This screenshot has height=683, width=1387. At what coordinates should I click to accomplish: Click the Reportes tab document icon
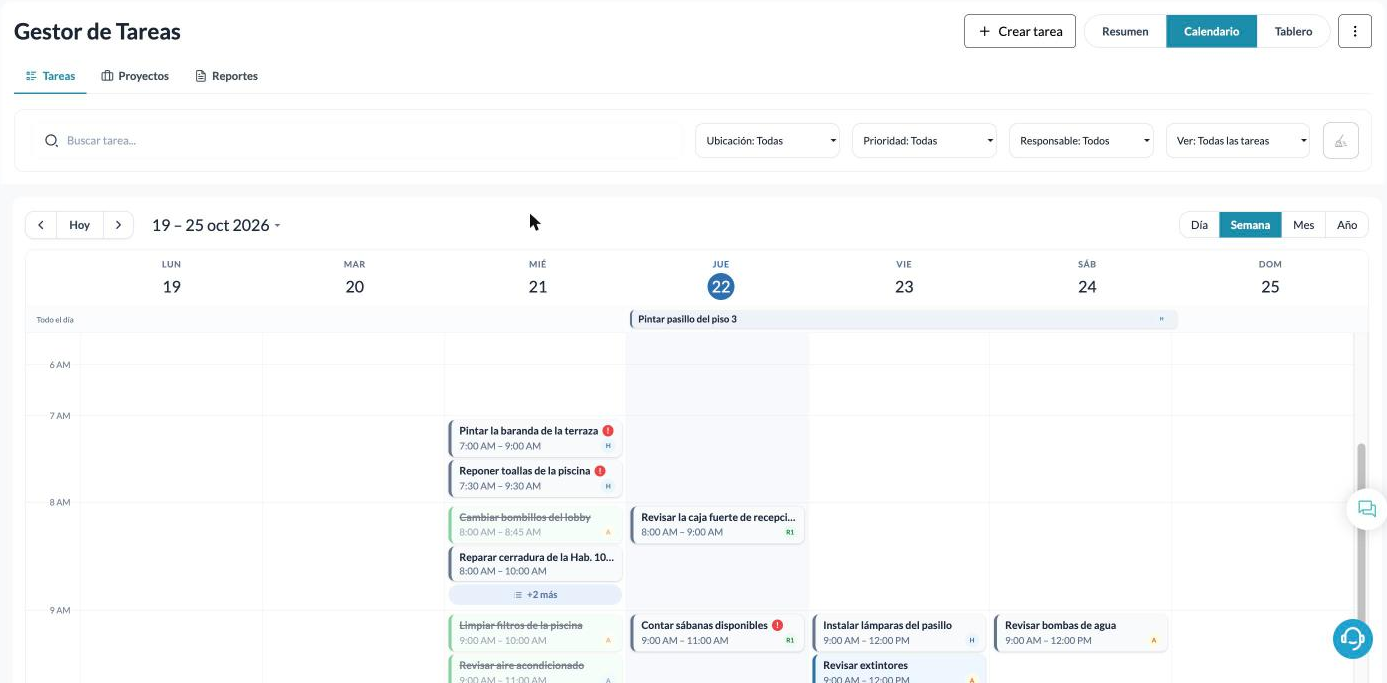(200, 76)
